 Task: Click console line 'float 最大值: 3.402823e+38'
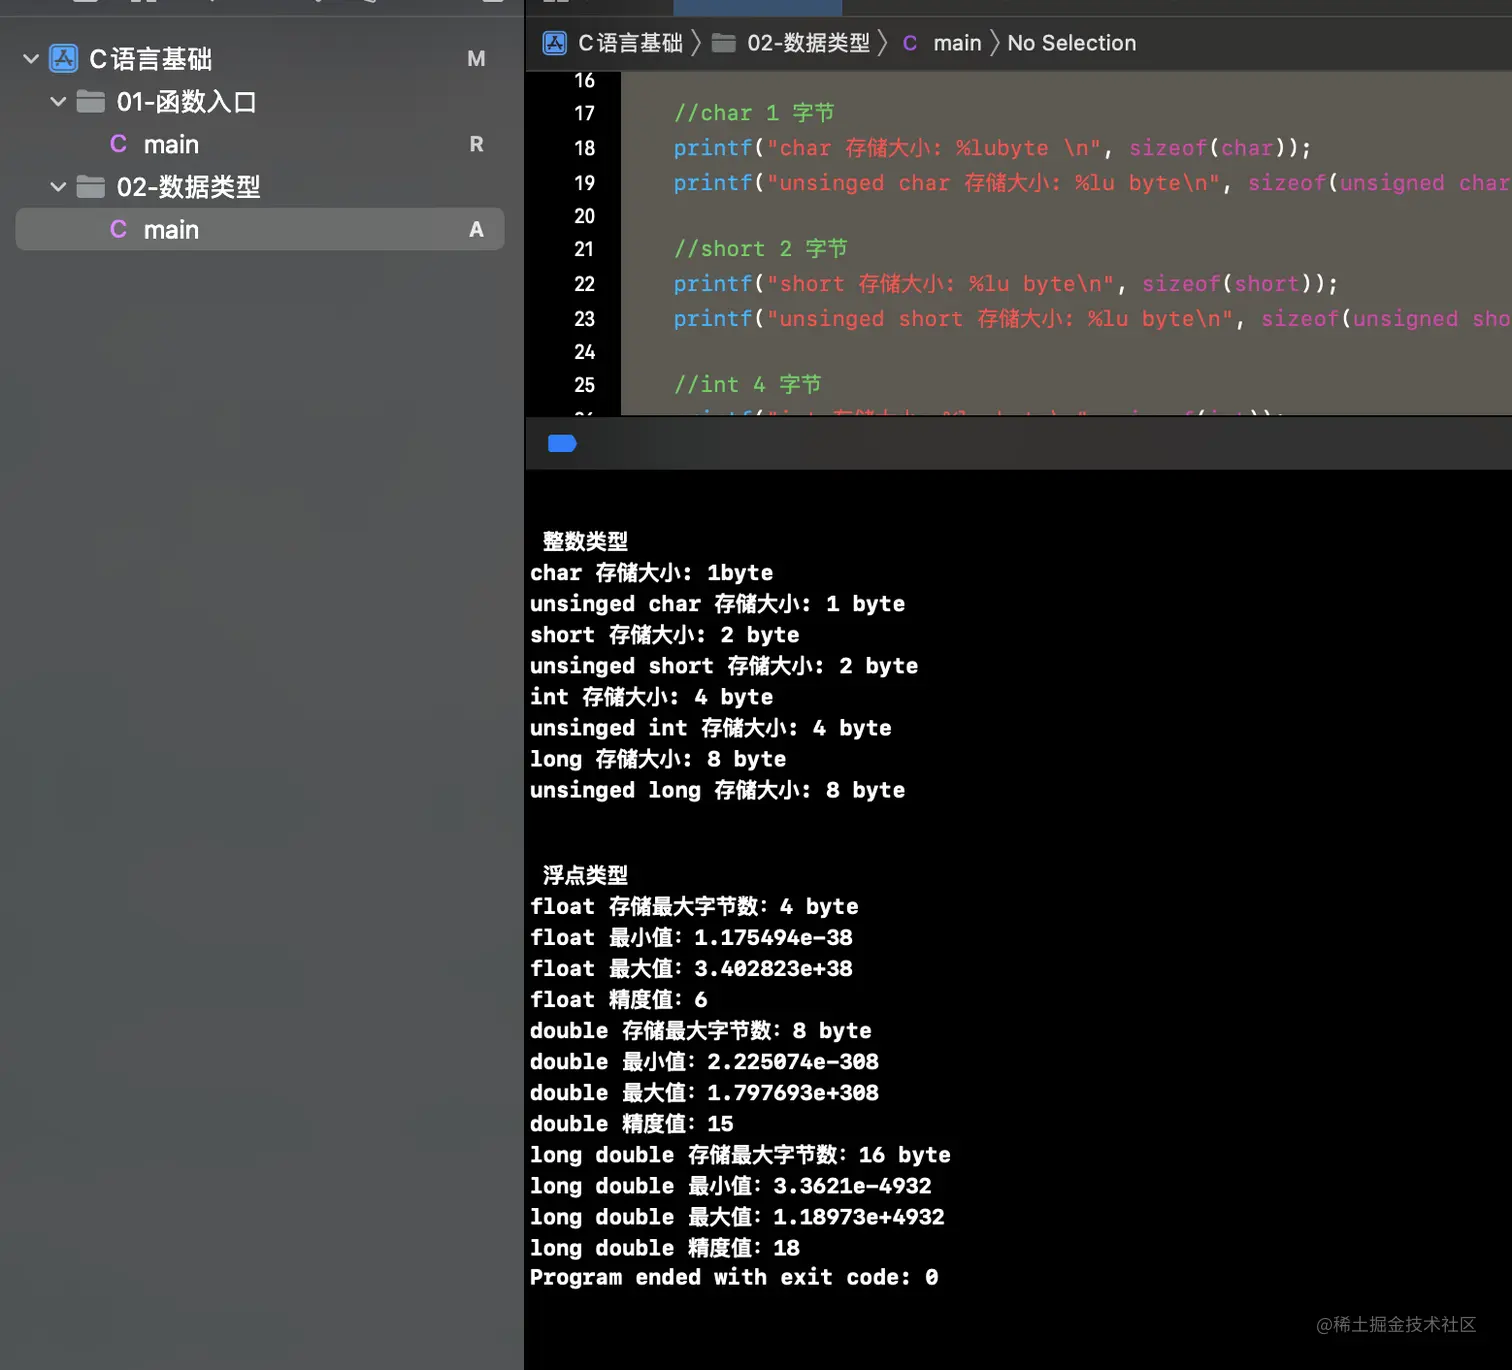(x=692, y=969)
